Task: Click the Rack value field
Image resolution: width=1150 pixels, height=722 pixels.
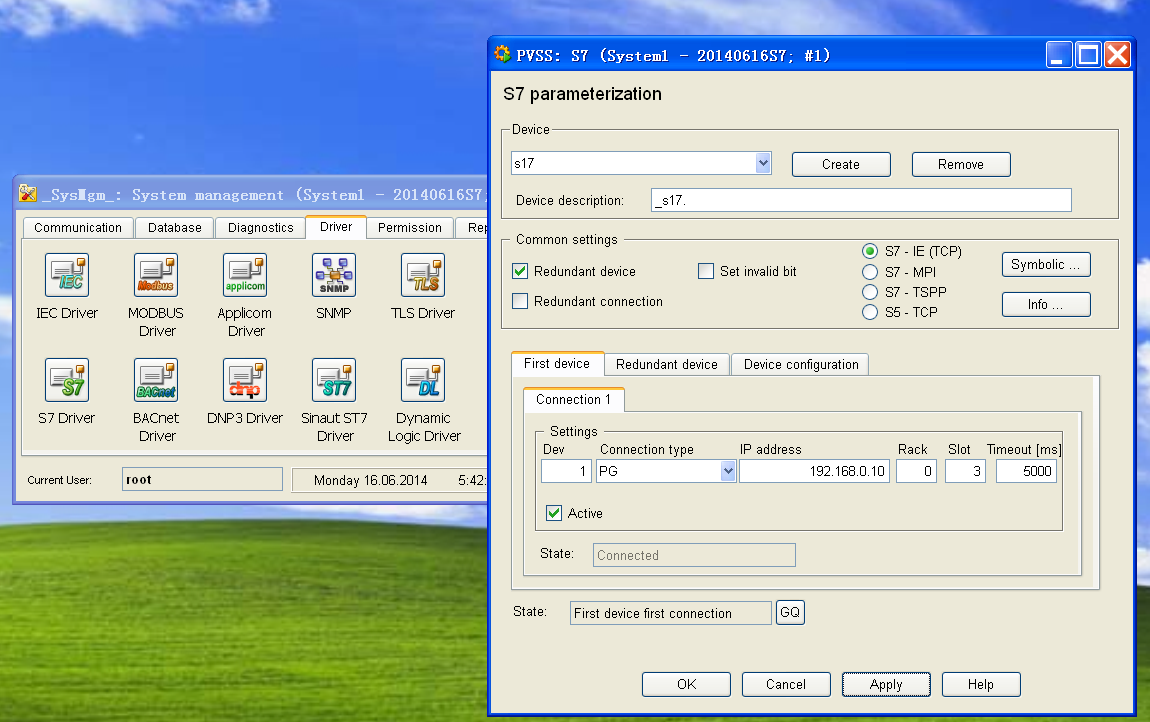Action: click(916, 471)
